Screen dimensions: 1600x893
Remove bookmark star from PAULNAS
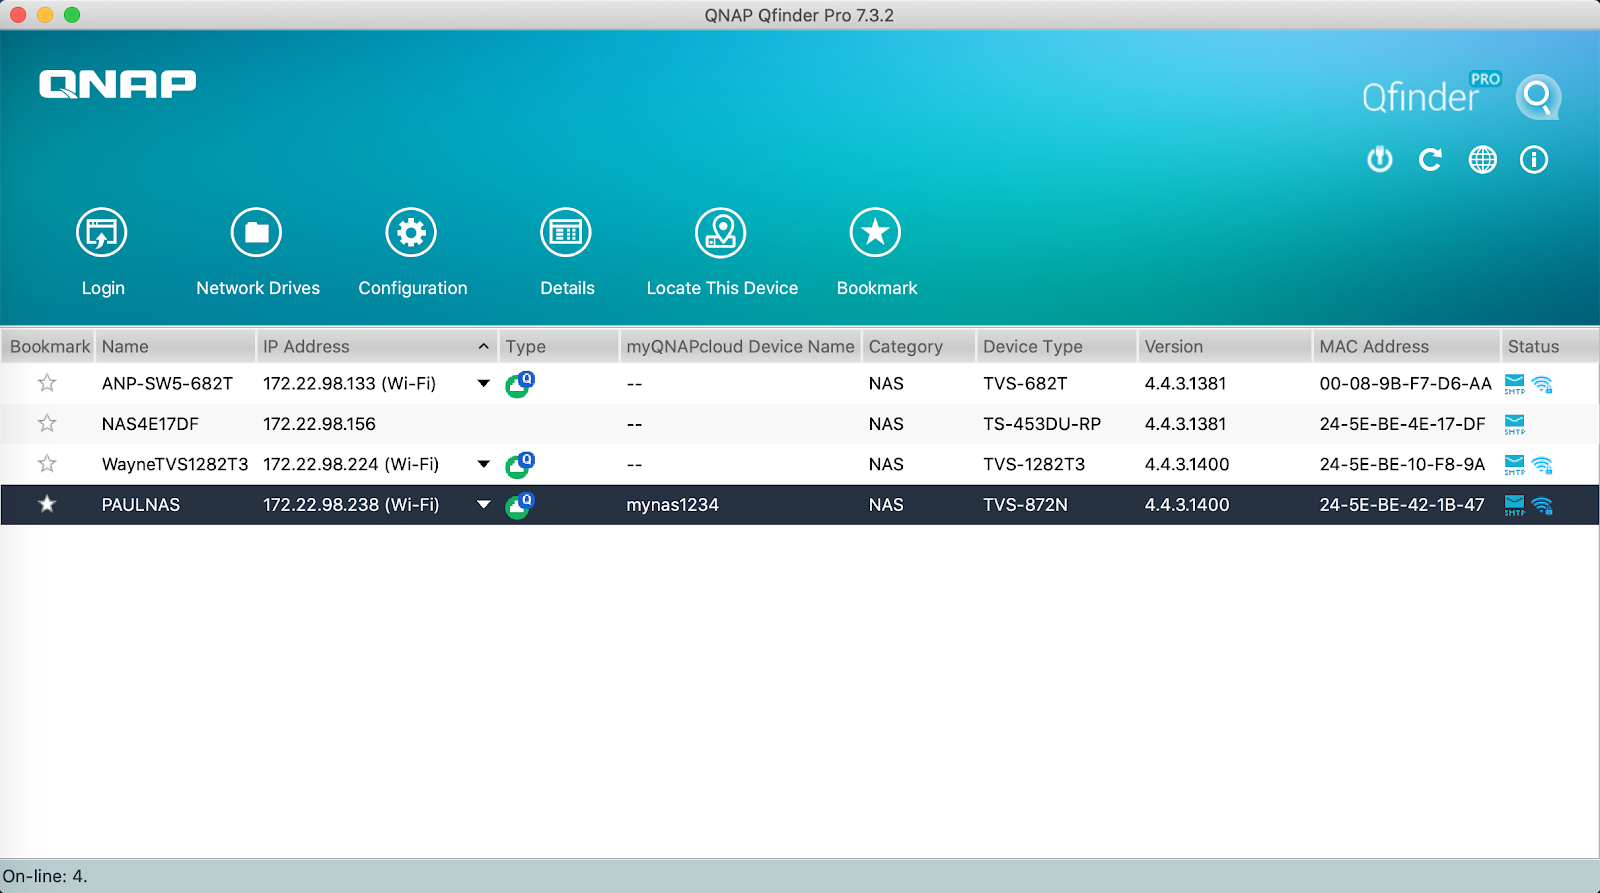pos(47,504)
